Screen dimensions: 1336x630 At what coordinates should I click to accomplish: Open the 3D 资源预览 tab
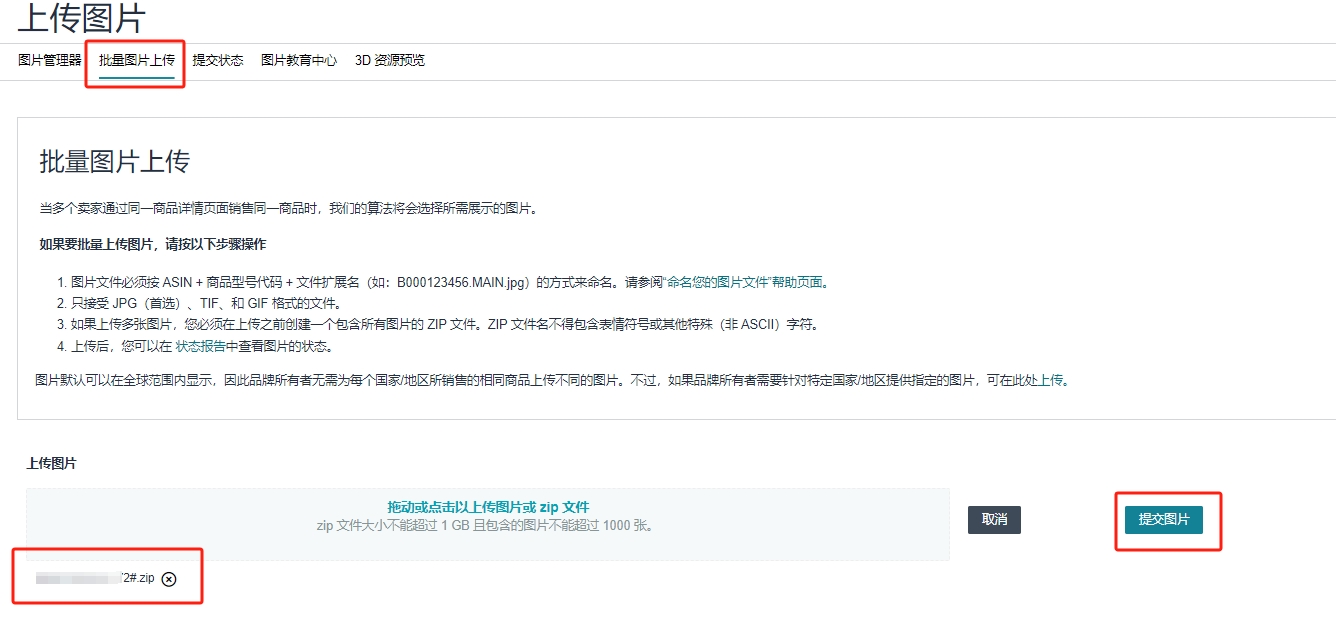pyautogui.click(x=390, y=60)
